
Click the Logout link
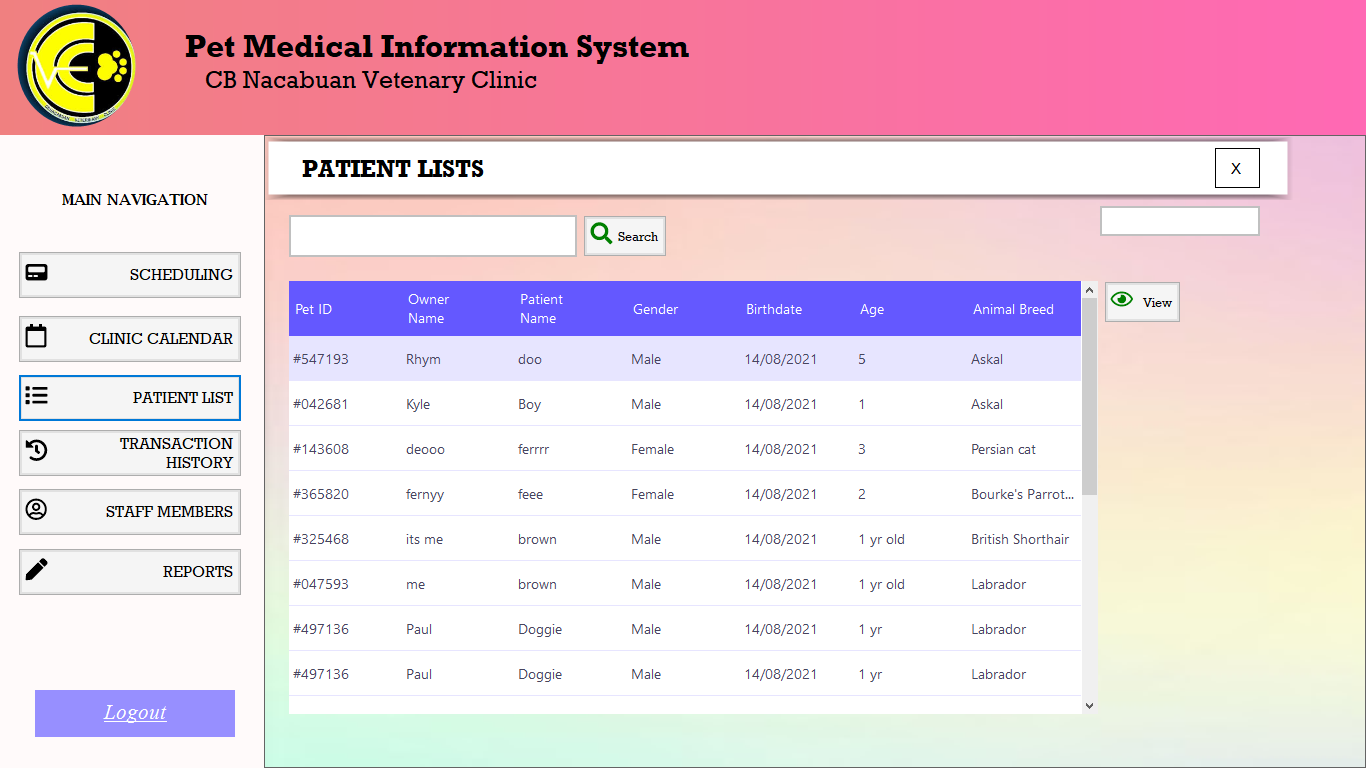point(135,713)
